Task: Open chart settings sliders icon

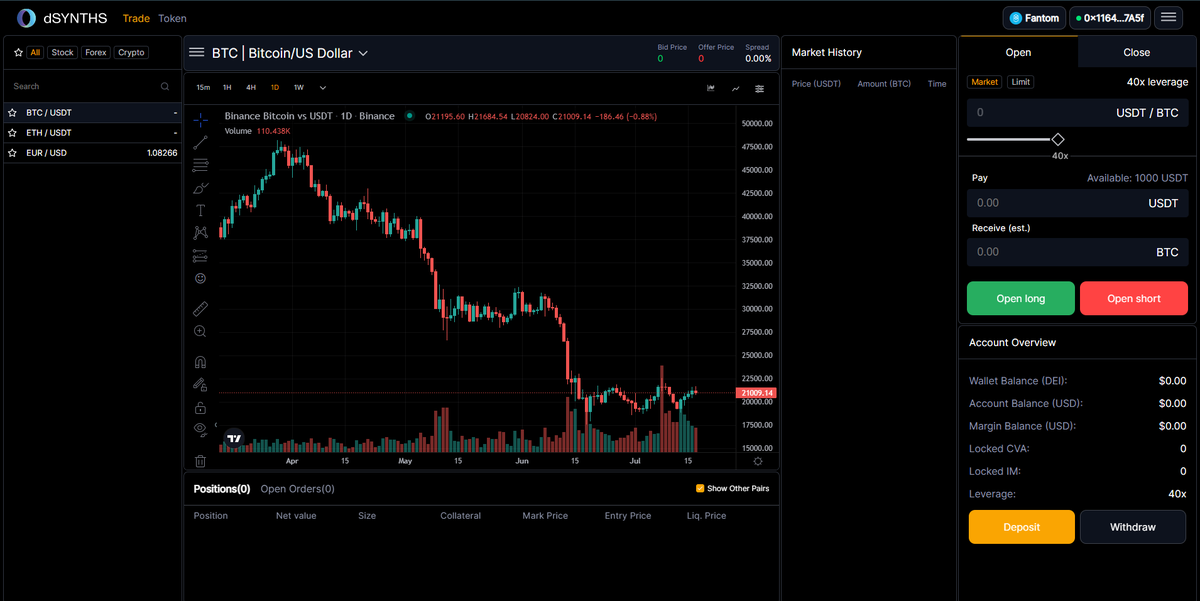Action: [760, 88]
